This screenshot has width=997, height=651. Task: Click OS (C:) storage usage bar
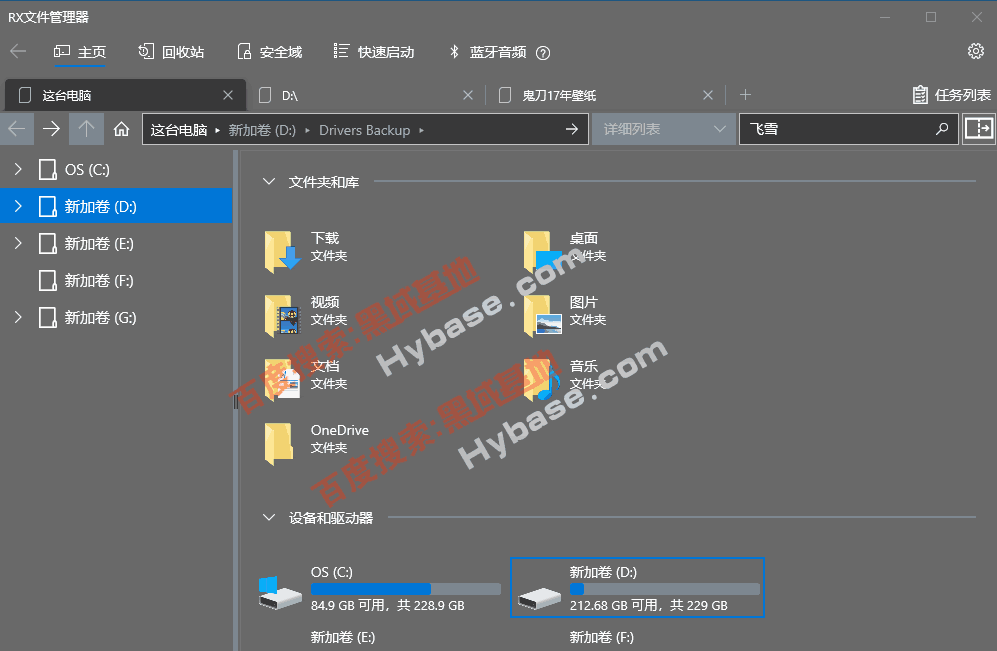[x=406, y=589]
